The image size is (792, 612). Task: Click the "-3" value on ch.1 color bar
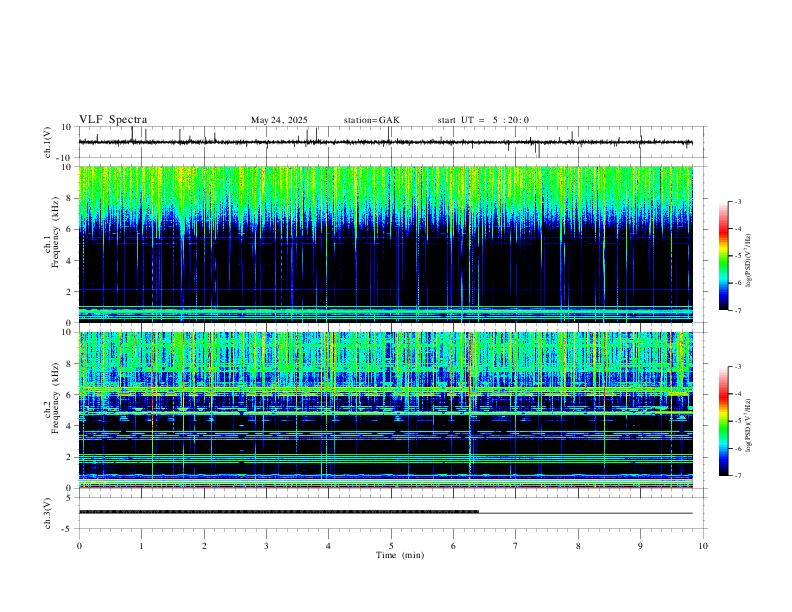tap(737, 201)
